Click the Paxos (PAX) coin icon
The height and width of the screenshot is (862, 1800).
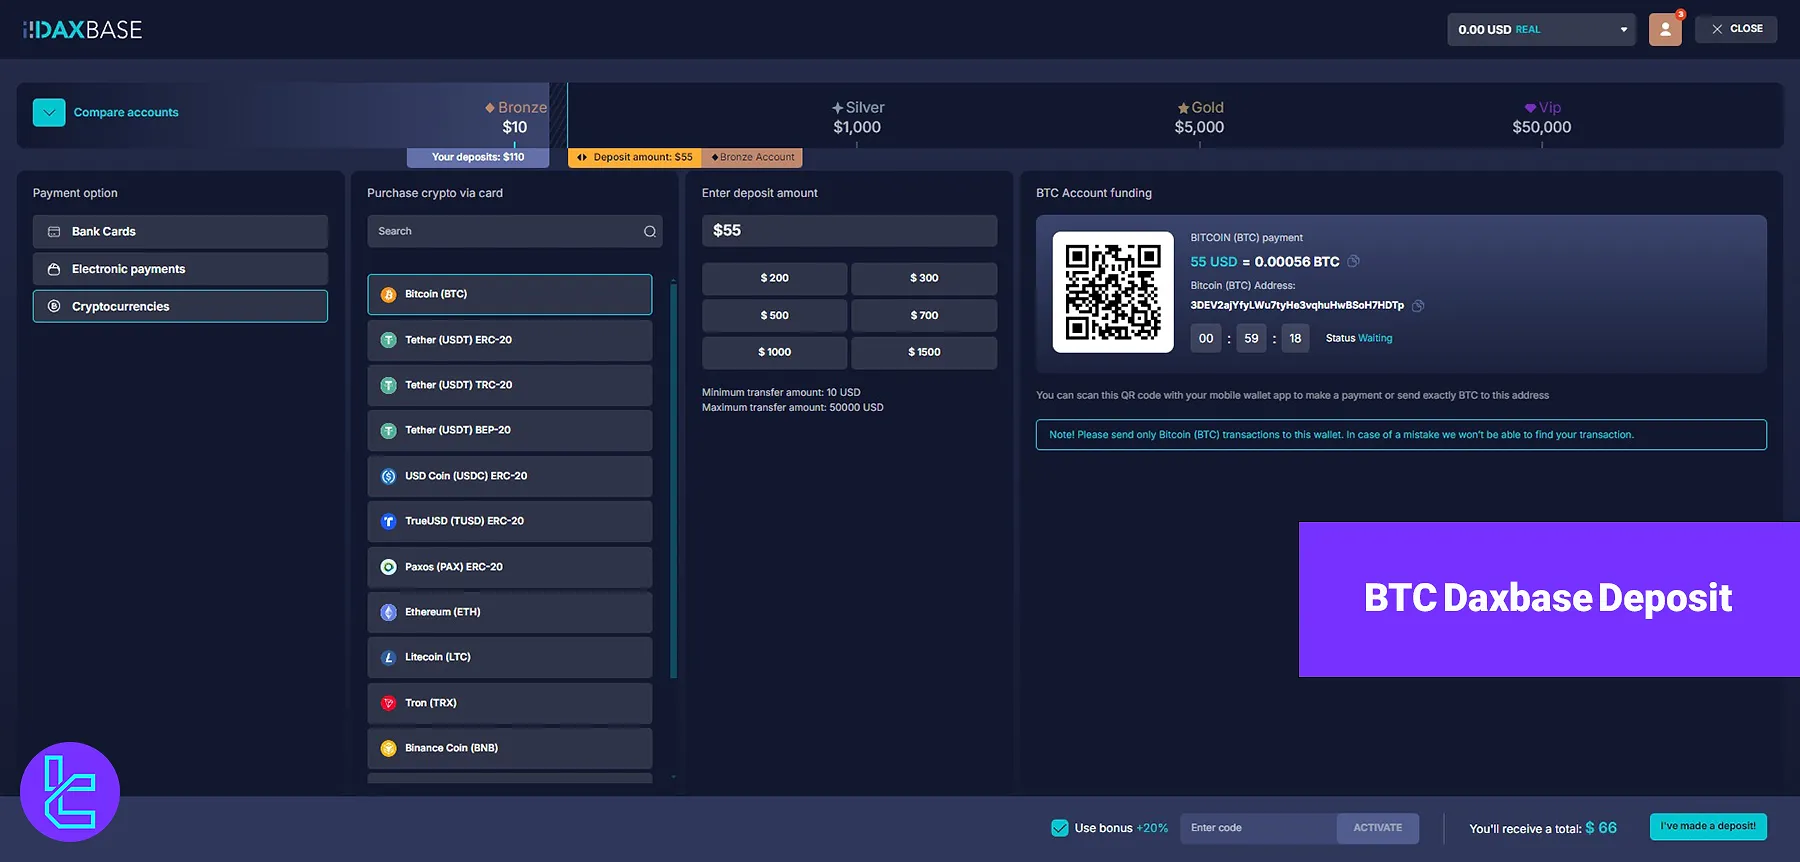(x=389, y=567)
